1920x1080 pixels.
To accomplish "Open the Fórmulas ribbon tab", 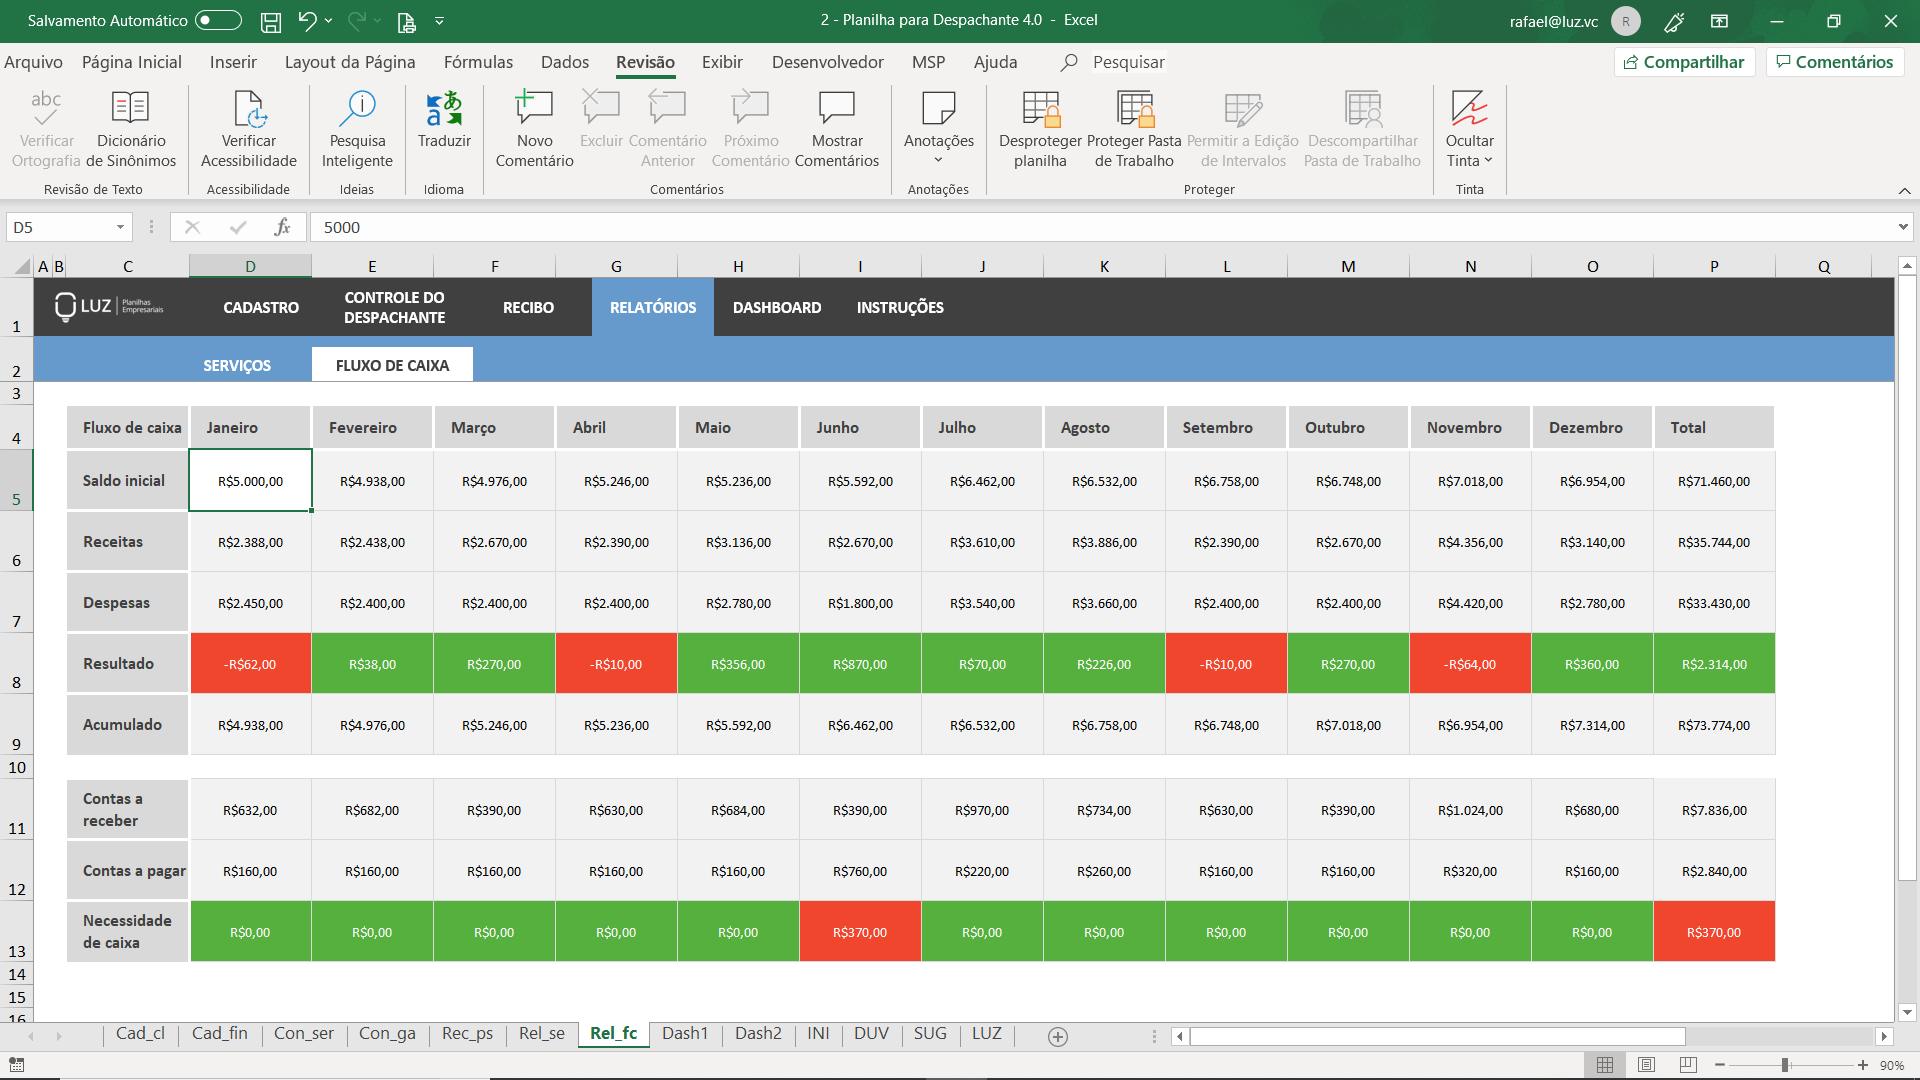I will (478, 62).
